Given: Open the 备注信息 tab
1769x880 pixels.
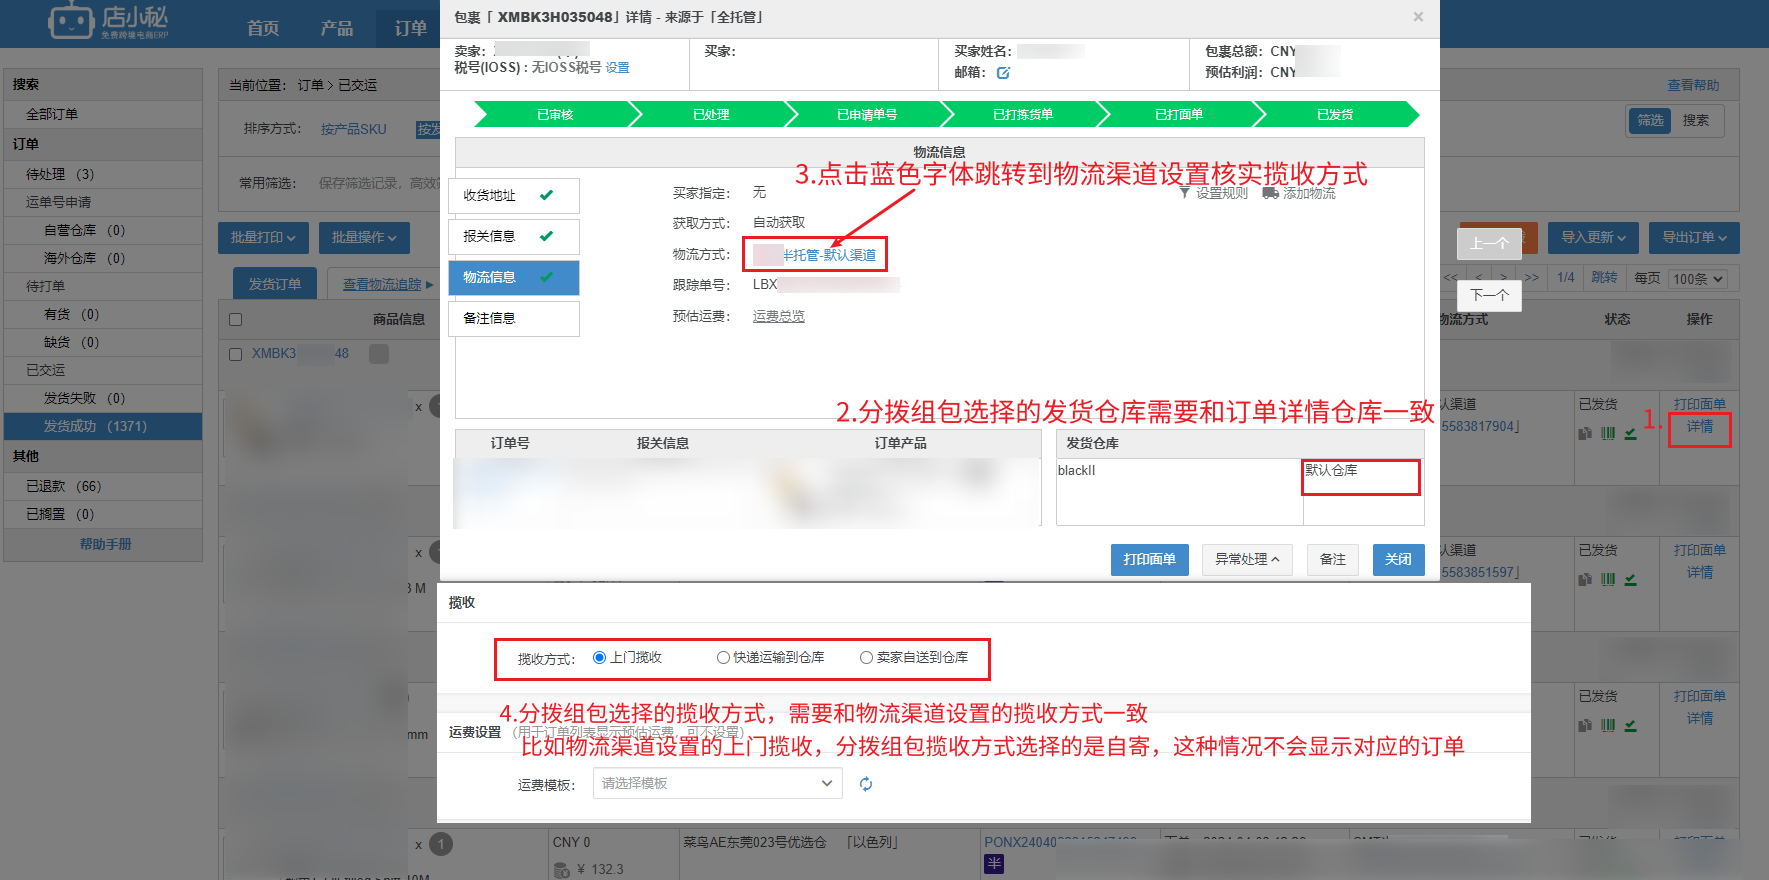Looking at the screenshot, I should point(513,319).
